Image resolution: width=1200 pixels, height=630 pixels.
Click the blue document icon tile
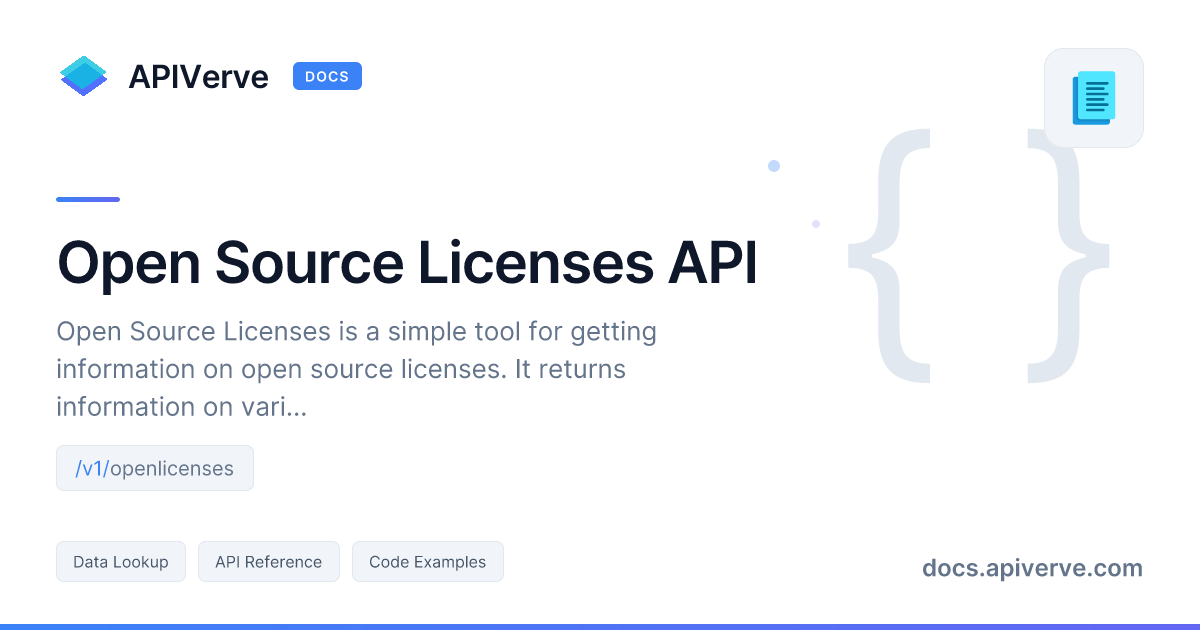click(1094, 98)
